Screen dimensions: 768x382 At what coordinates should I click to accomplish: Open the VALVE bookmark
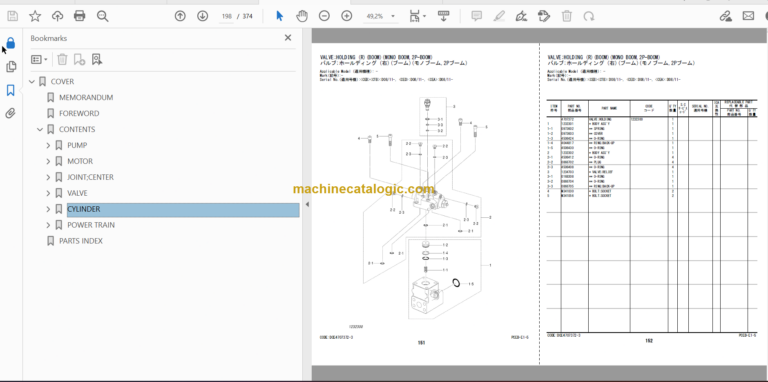[x=77, y=193]
